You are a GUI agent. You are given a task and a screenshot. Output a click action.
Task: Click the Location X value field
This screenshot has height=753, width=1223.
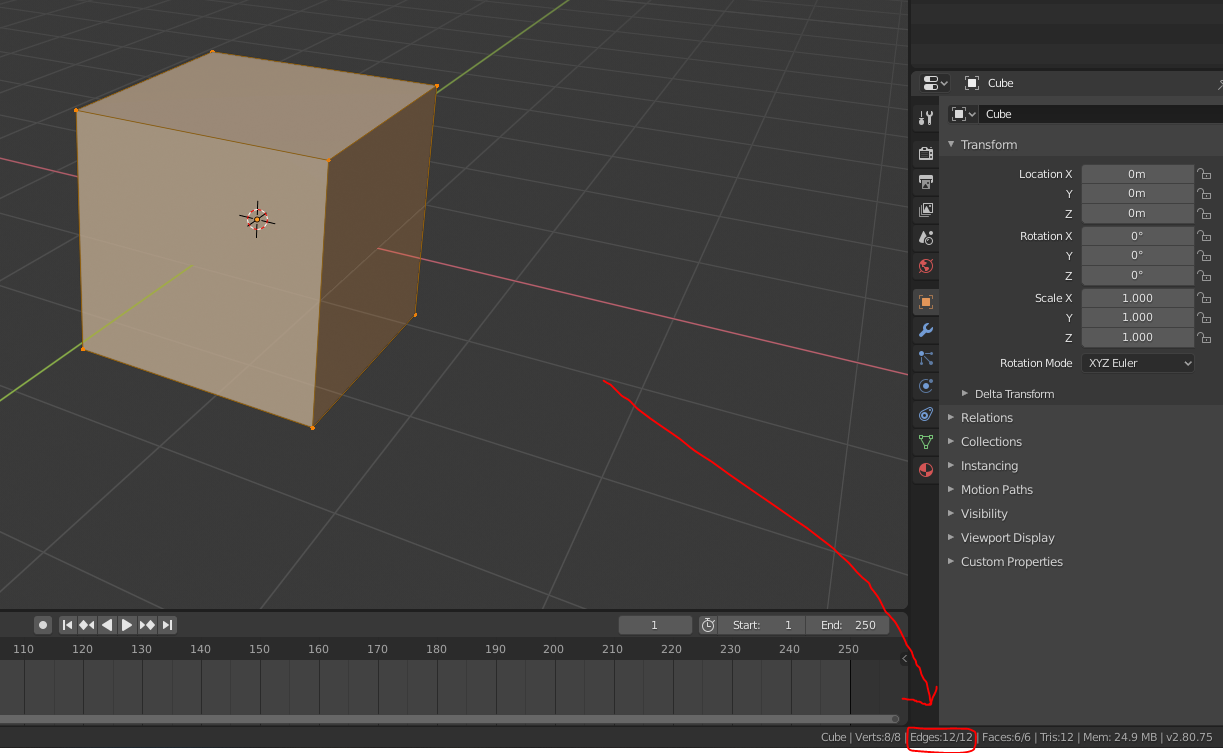point(1138,174)
